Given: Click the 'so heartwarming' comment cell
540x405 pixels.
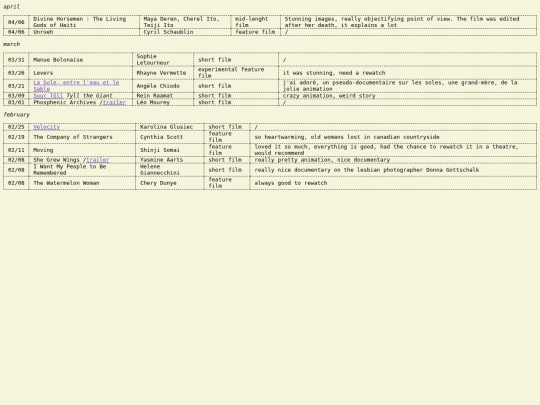Looking at the screenshot, I should [x=393, y=137].
